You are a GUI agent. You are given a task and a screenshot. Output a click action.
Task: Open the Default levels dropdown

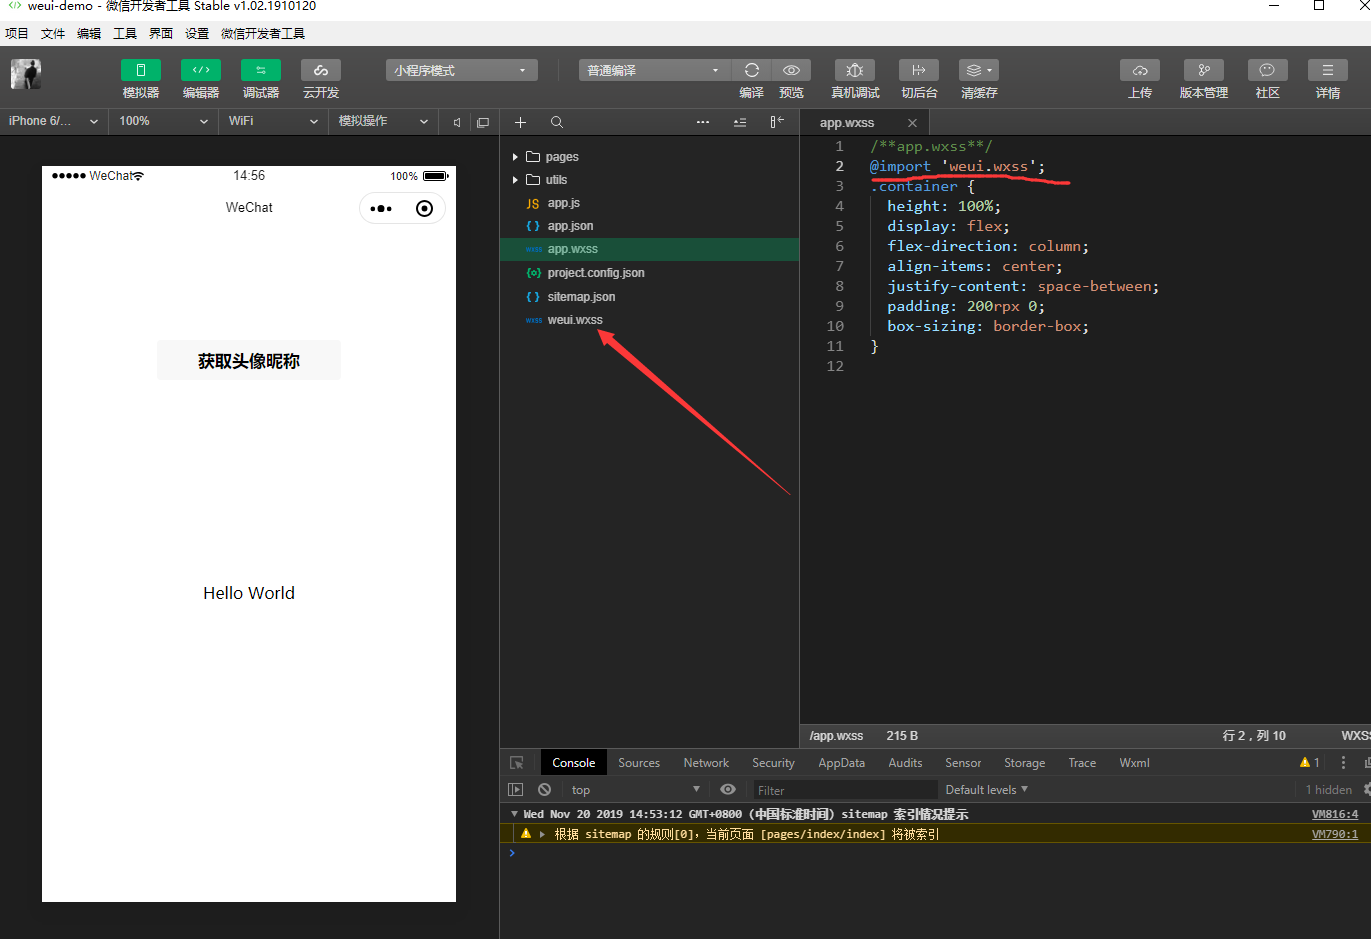[x=987, y=790]
